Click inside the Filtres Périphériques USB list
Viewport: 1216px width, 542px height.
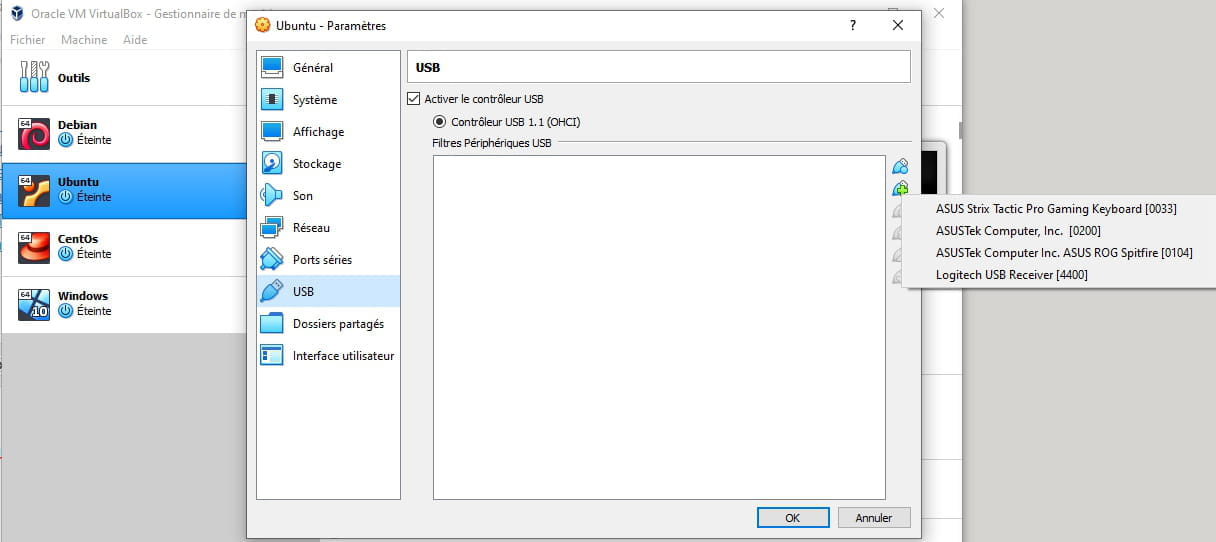659,327
